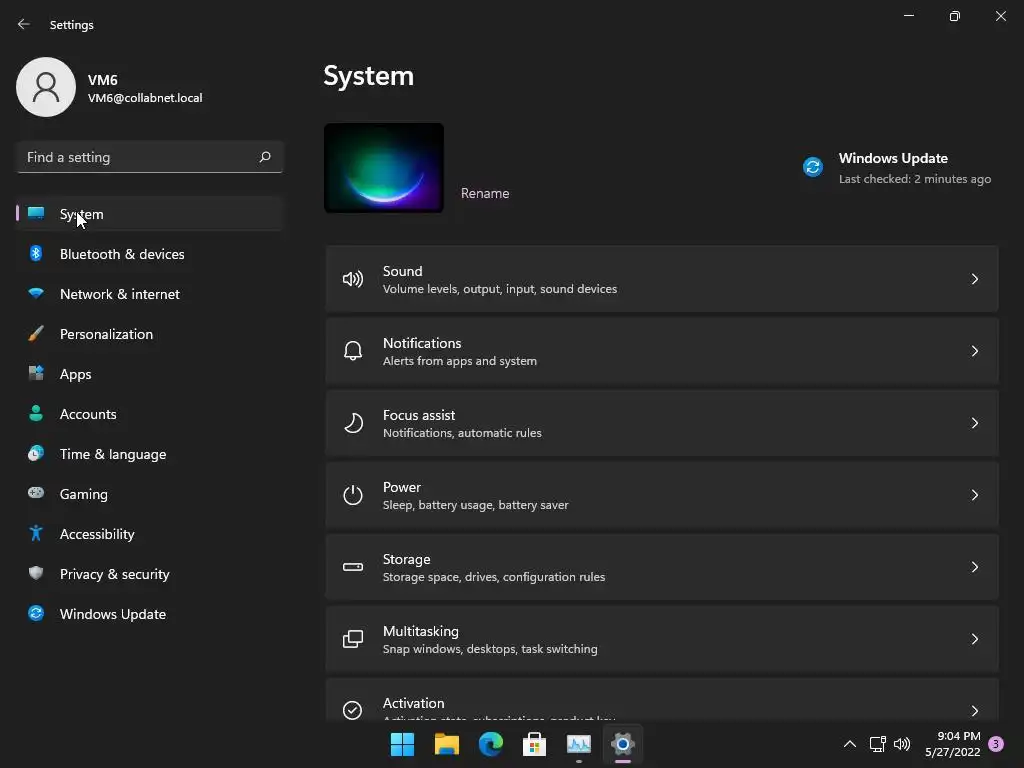
Task: Click the System page heading
Action: 368,76
